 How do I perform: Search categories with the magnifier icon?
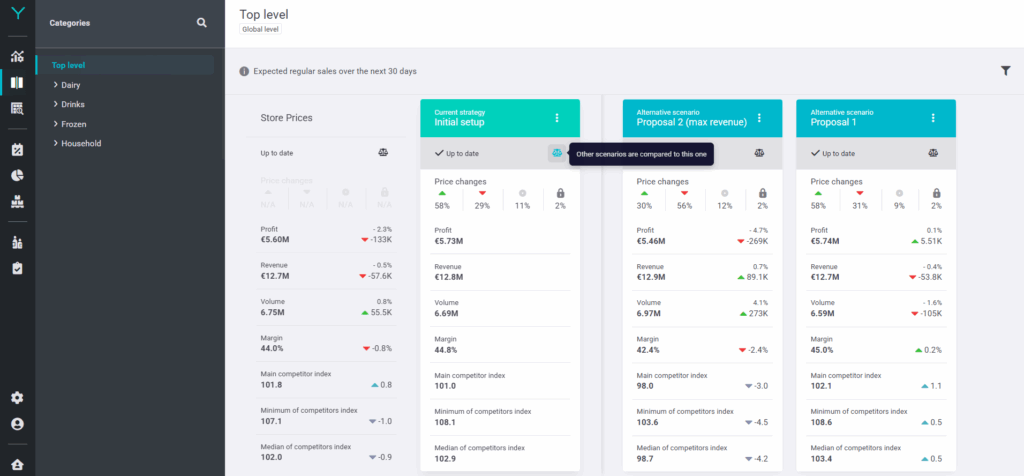(x=202, y=22)
